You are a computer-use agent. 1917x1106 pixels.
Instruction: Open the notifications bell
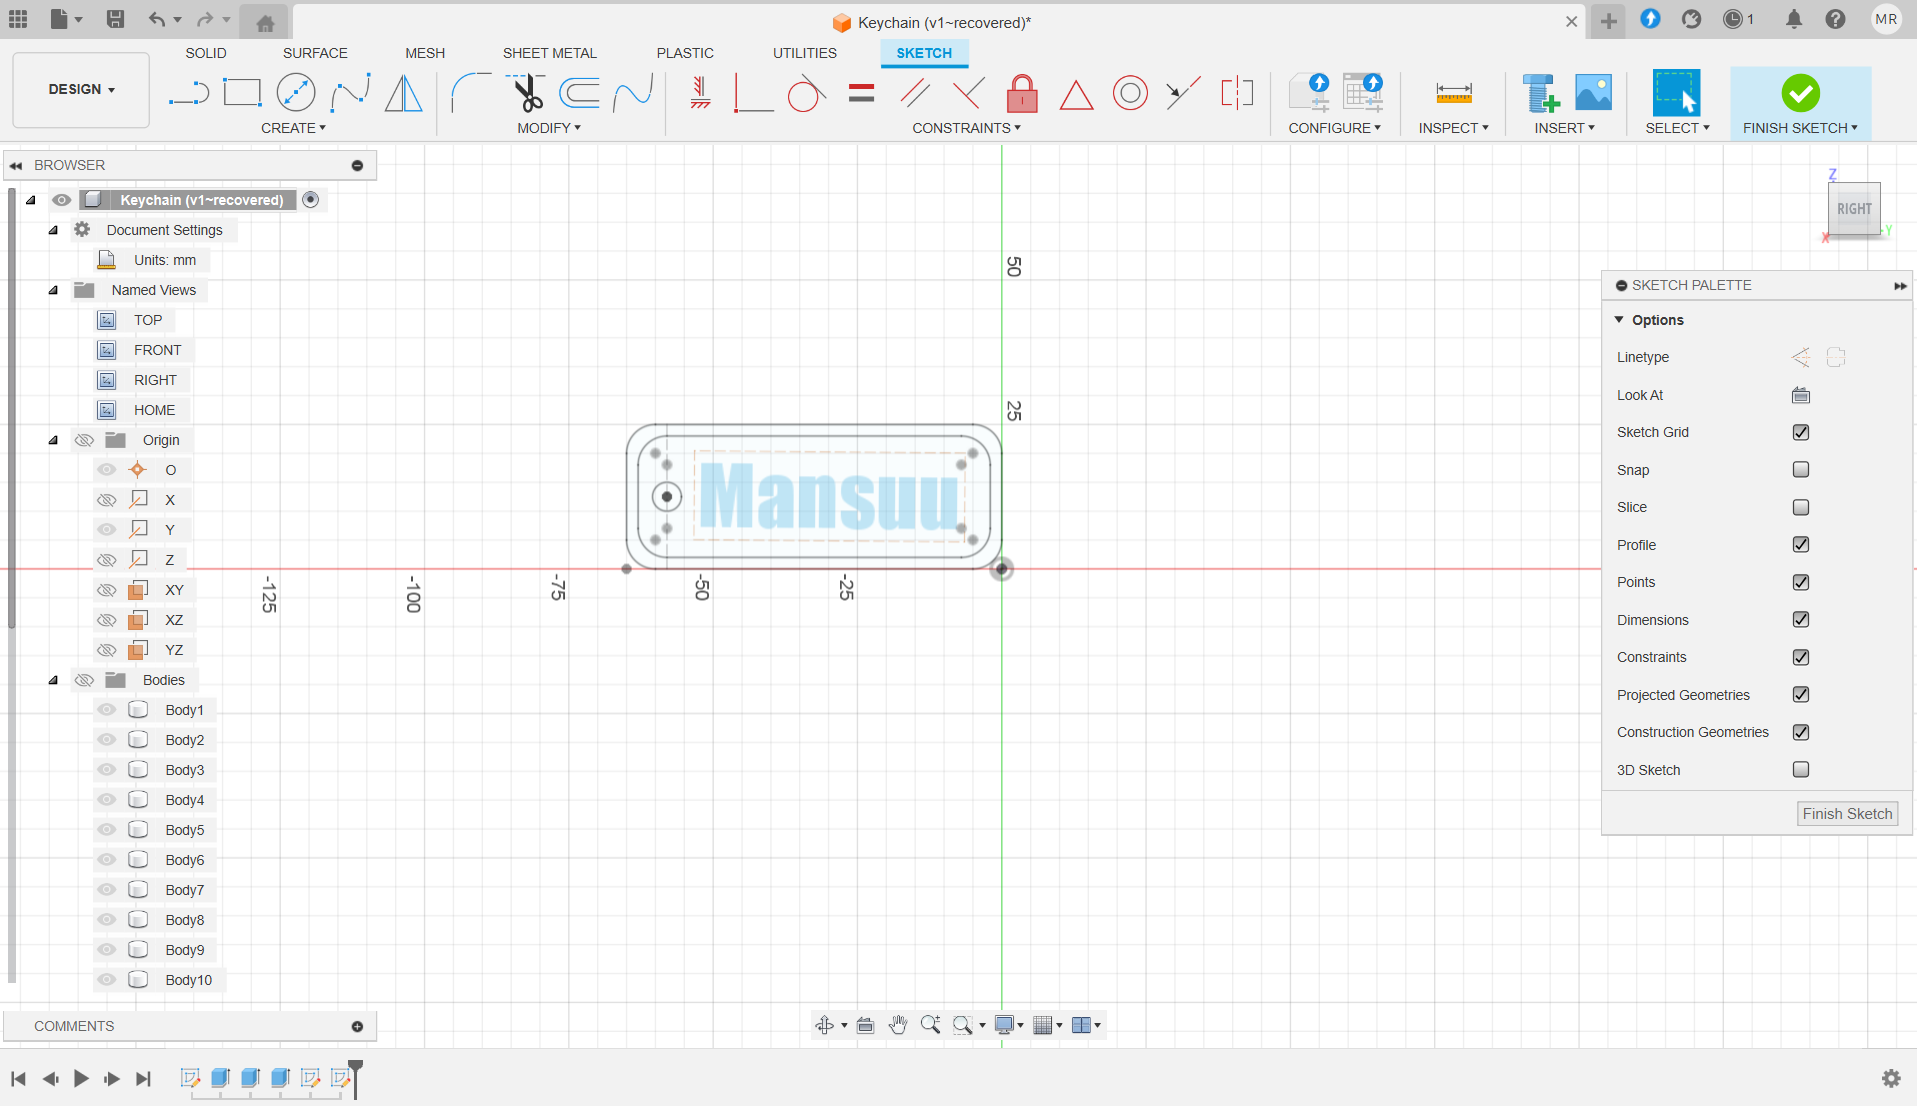pyautogui.click(x=1794, y=19)
